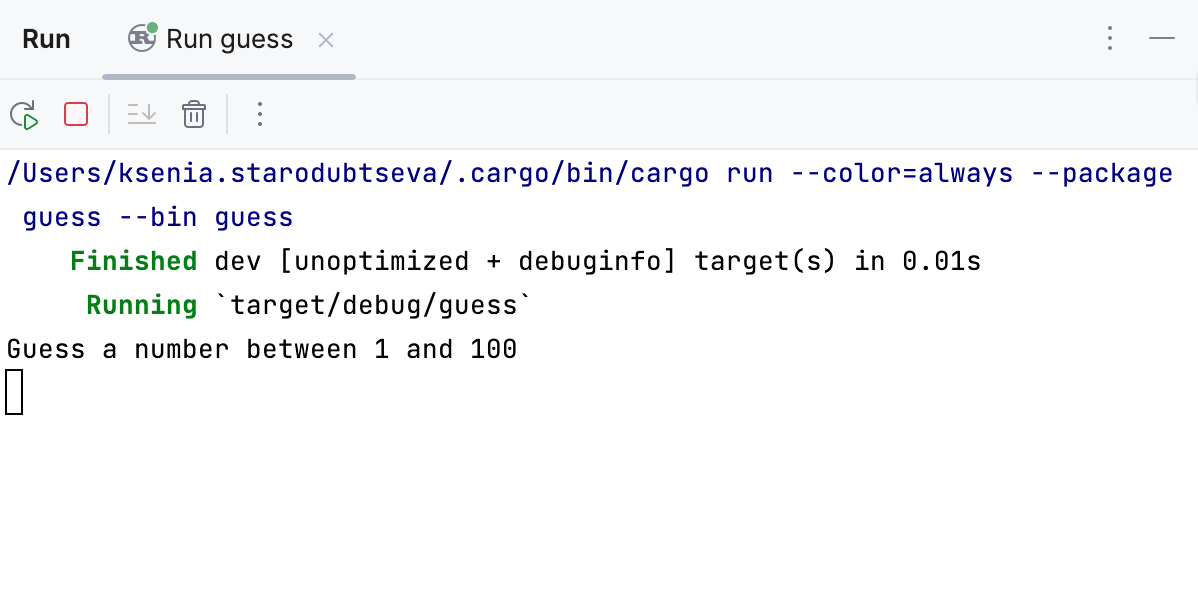Clear all console output with trash icon
Screen dimensions: 1198x606
pyautogui.click(x=194, y=114)
